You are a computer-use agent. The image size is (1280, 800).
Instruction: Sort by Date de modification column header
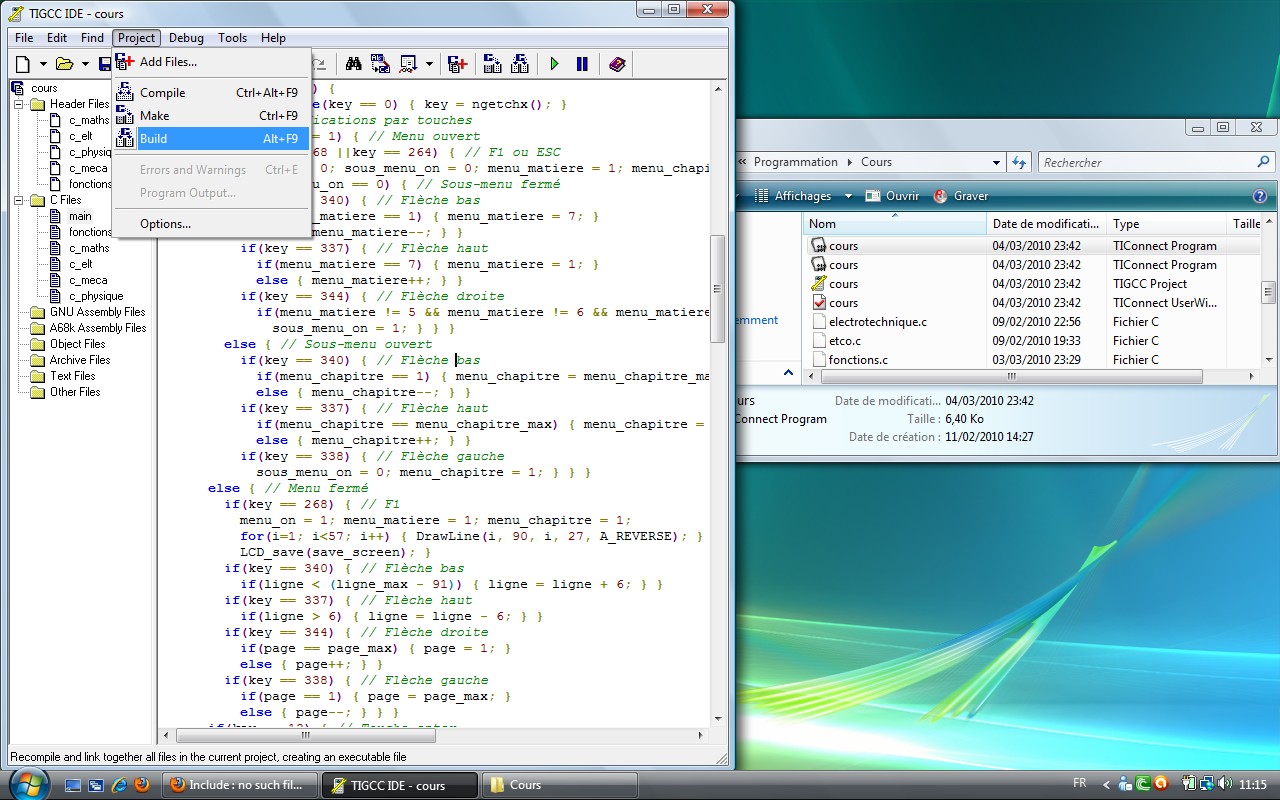click(x=1047, y=224)
